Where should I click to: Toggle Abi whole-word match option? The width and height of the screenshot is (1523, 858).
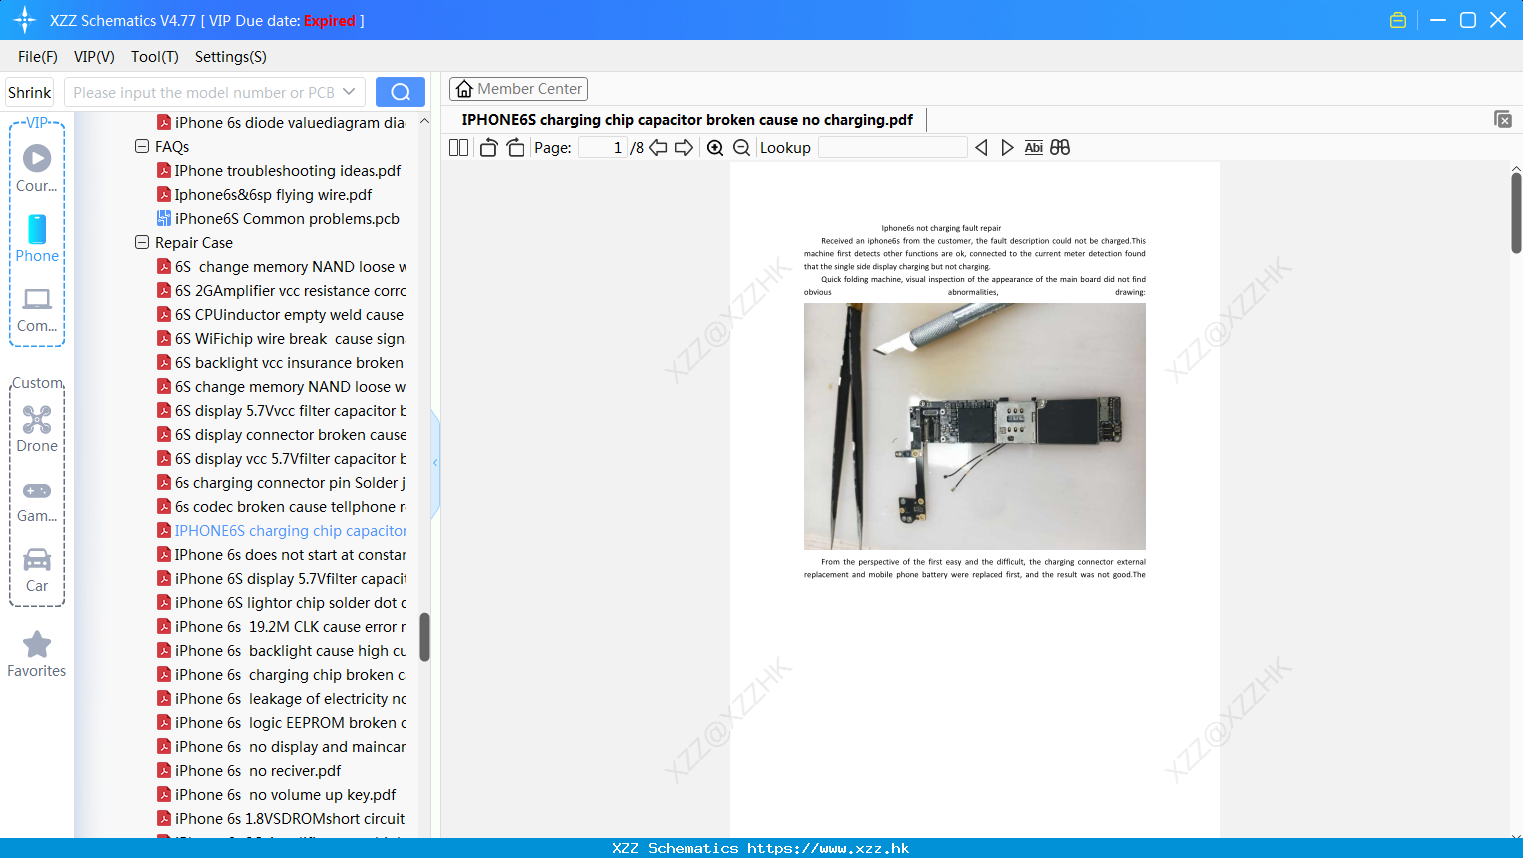[1034, 148]
